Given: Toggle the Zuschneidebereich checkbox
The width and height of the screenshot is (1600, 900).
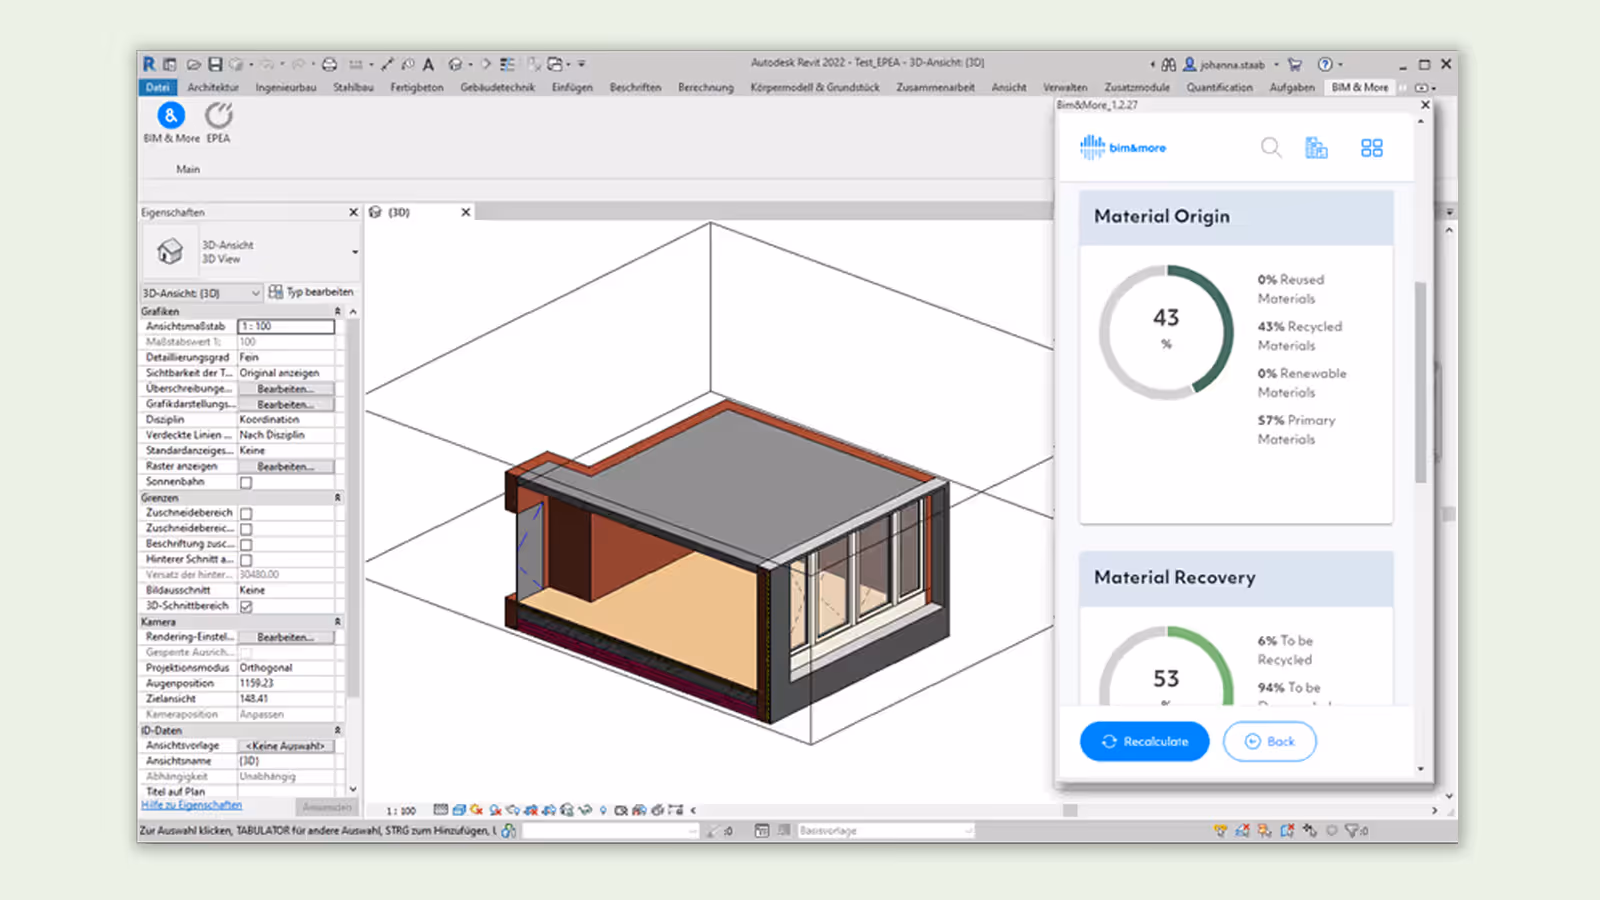Looking at the screenshot, I should 246,513.
